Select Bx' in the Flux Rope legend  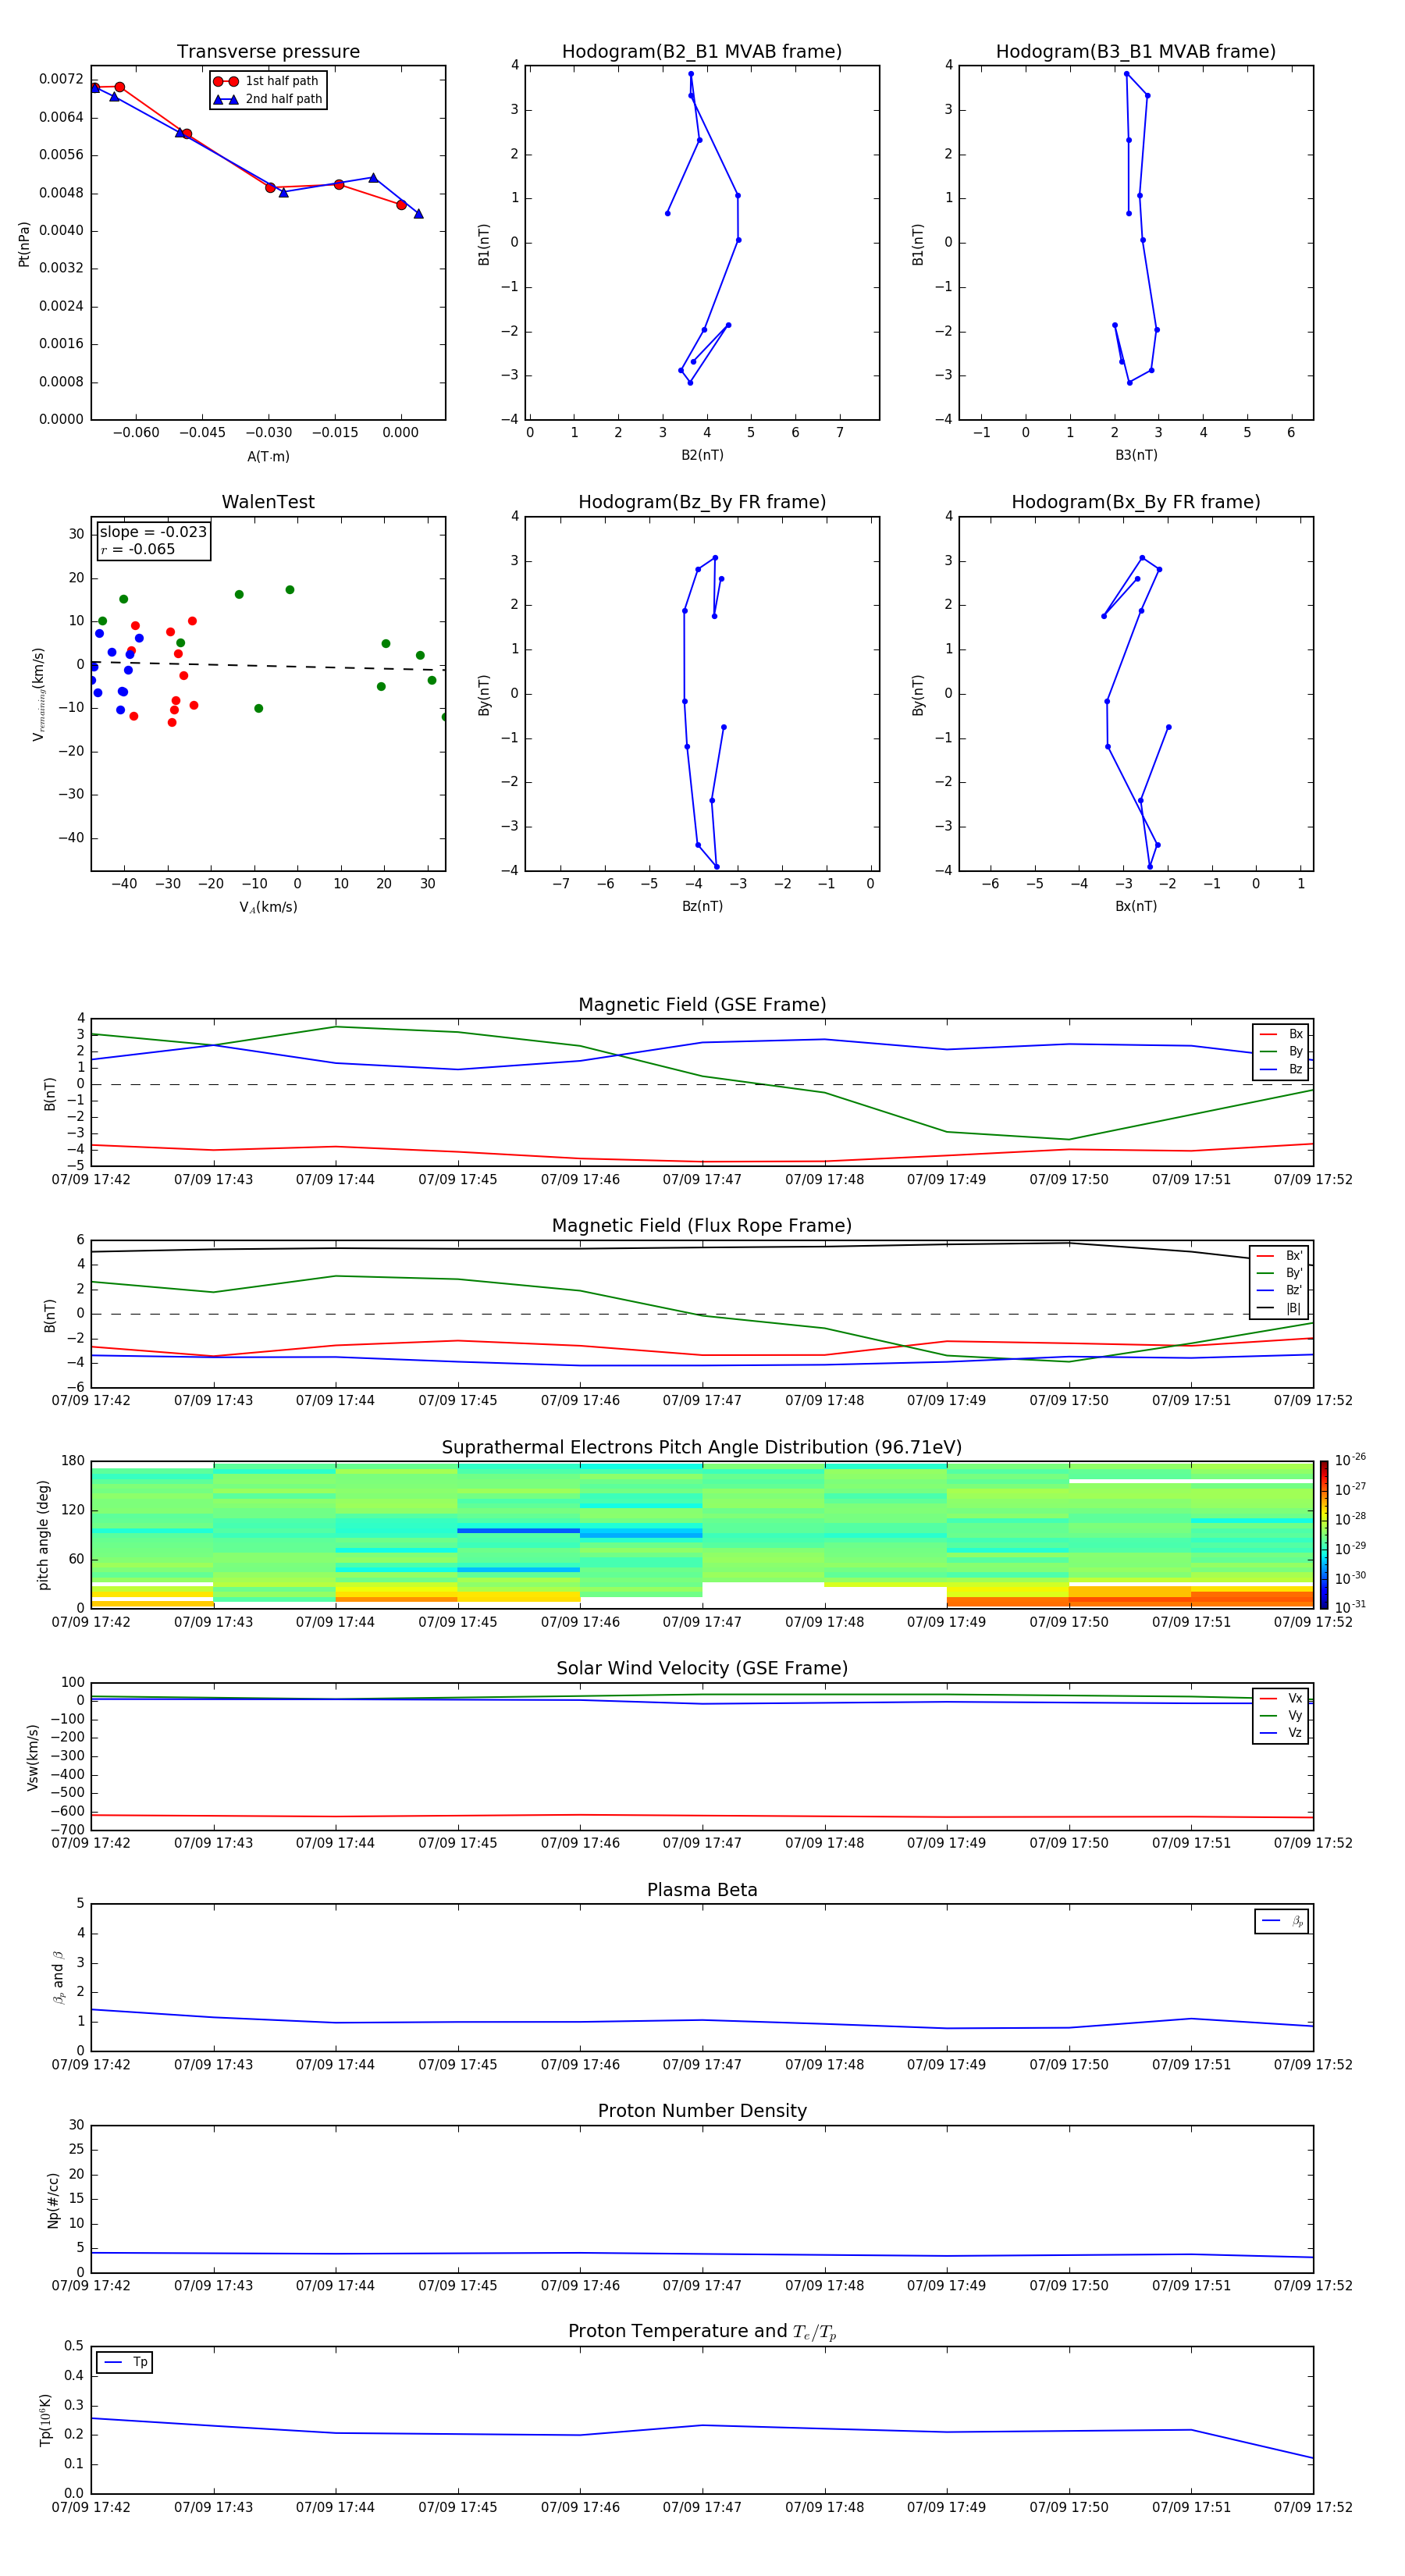pos(1280,1256)
